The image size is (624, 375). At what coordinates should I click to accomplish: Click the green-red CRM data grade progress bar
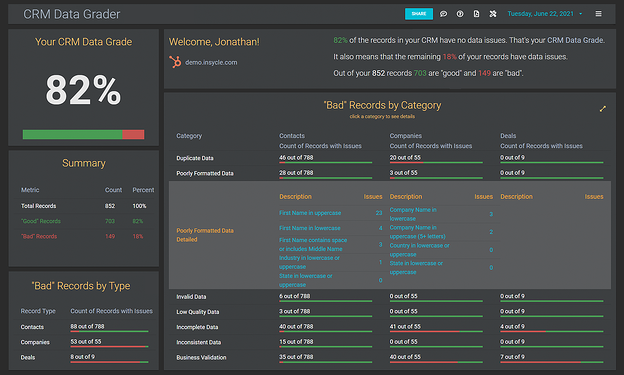coord(83,135)
